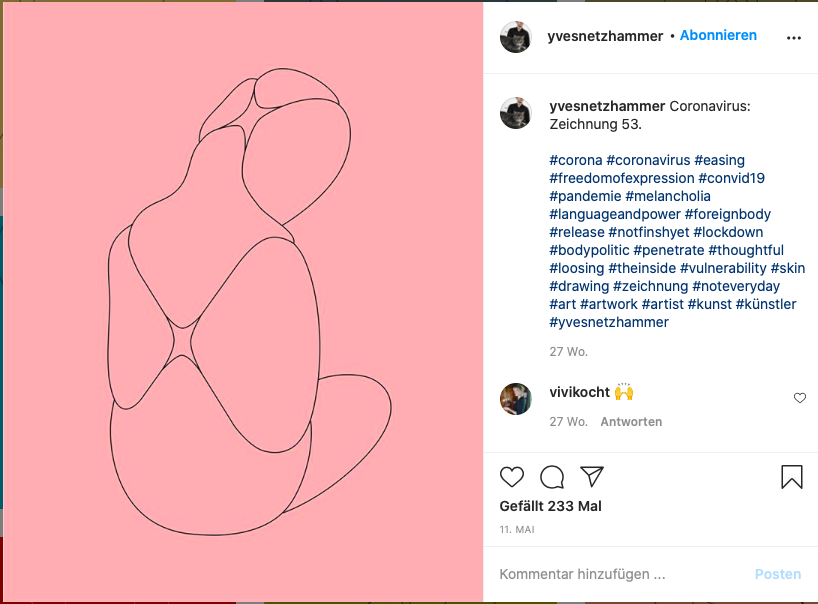
Task: Click the caption author avatar
Action: (516, 113)
